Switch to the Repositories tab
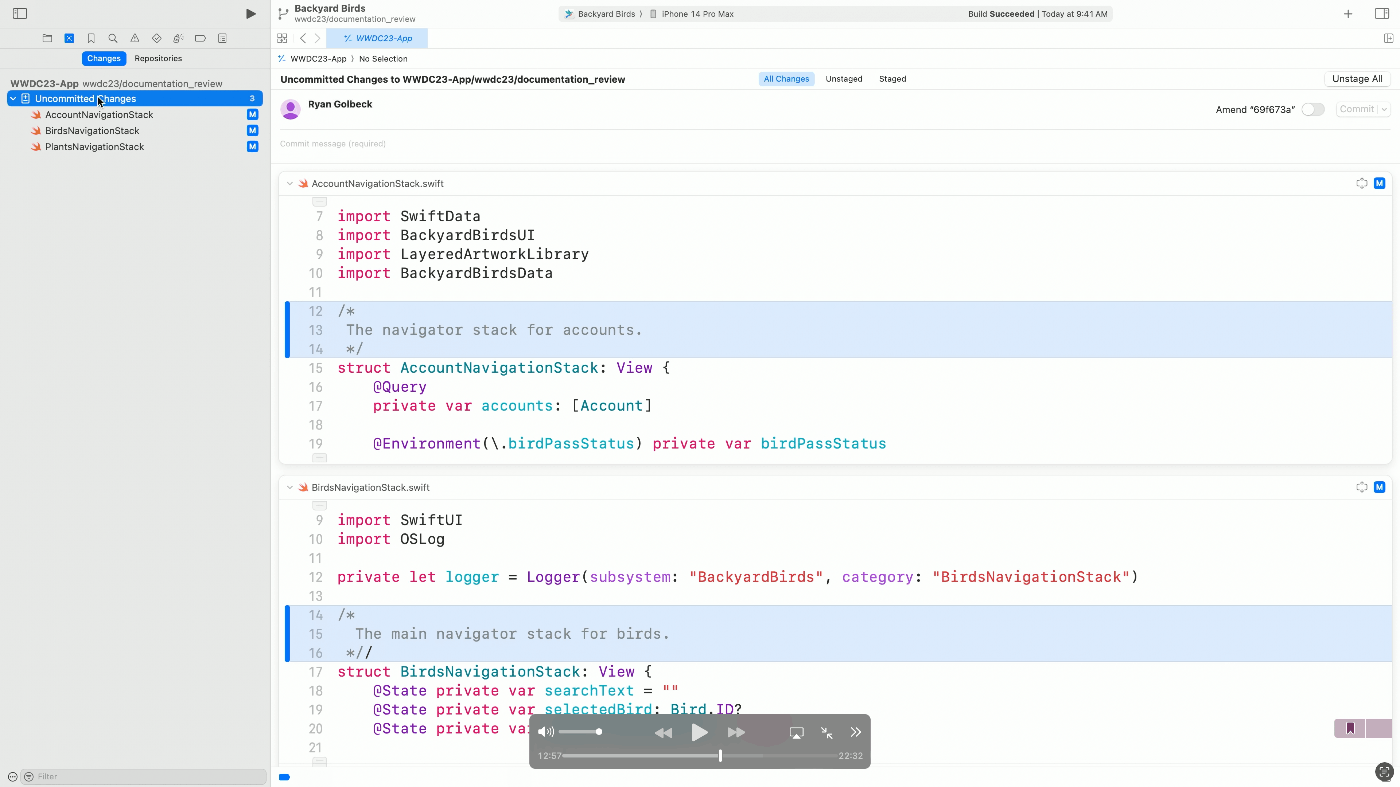1400x787 pixels. coord(158,58)
